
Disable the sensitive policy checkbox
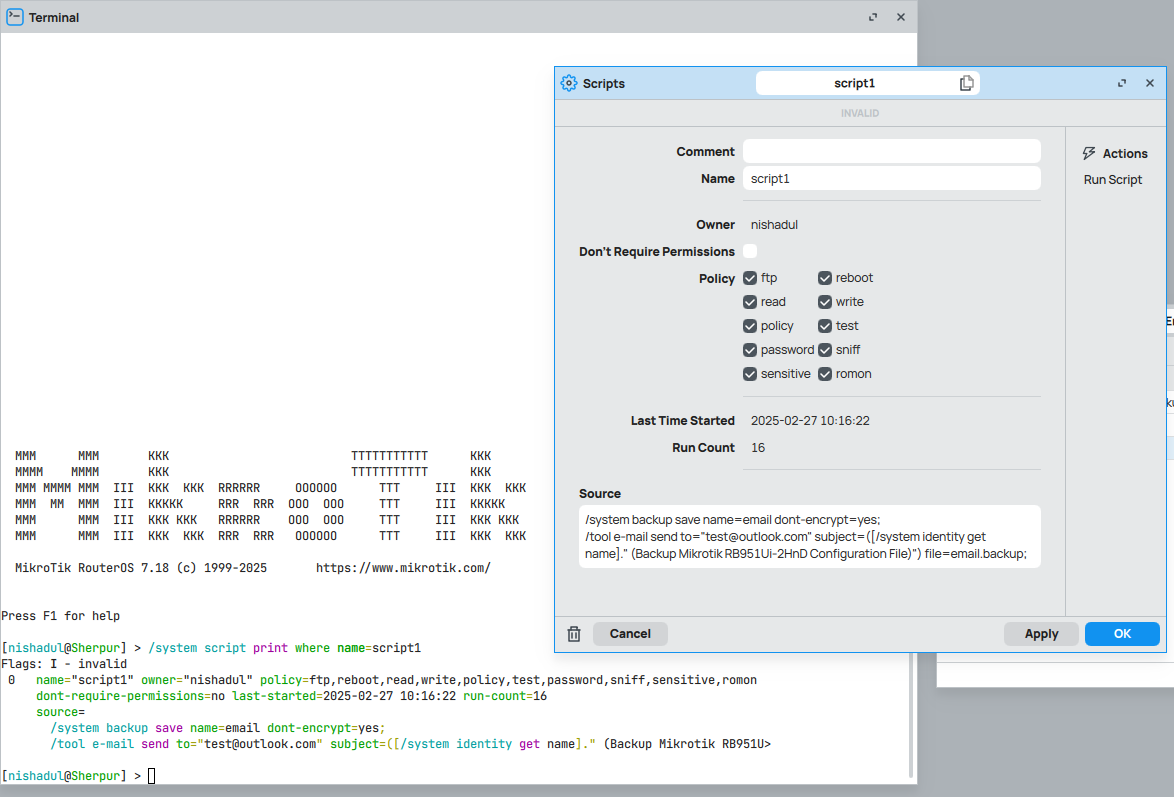pyautogui.click(x=750, y=374)
